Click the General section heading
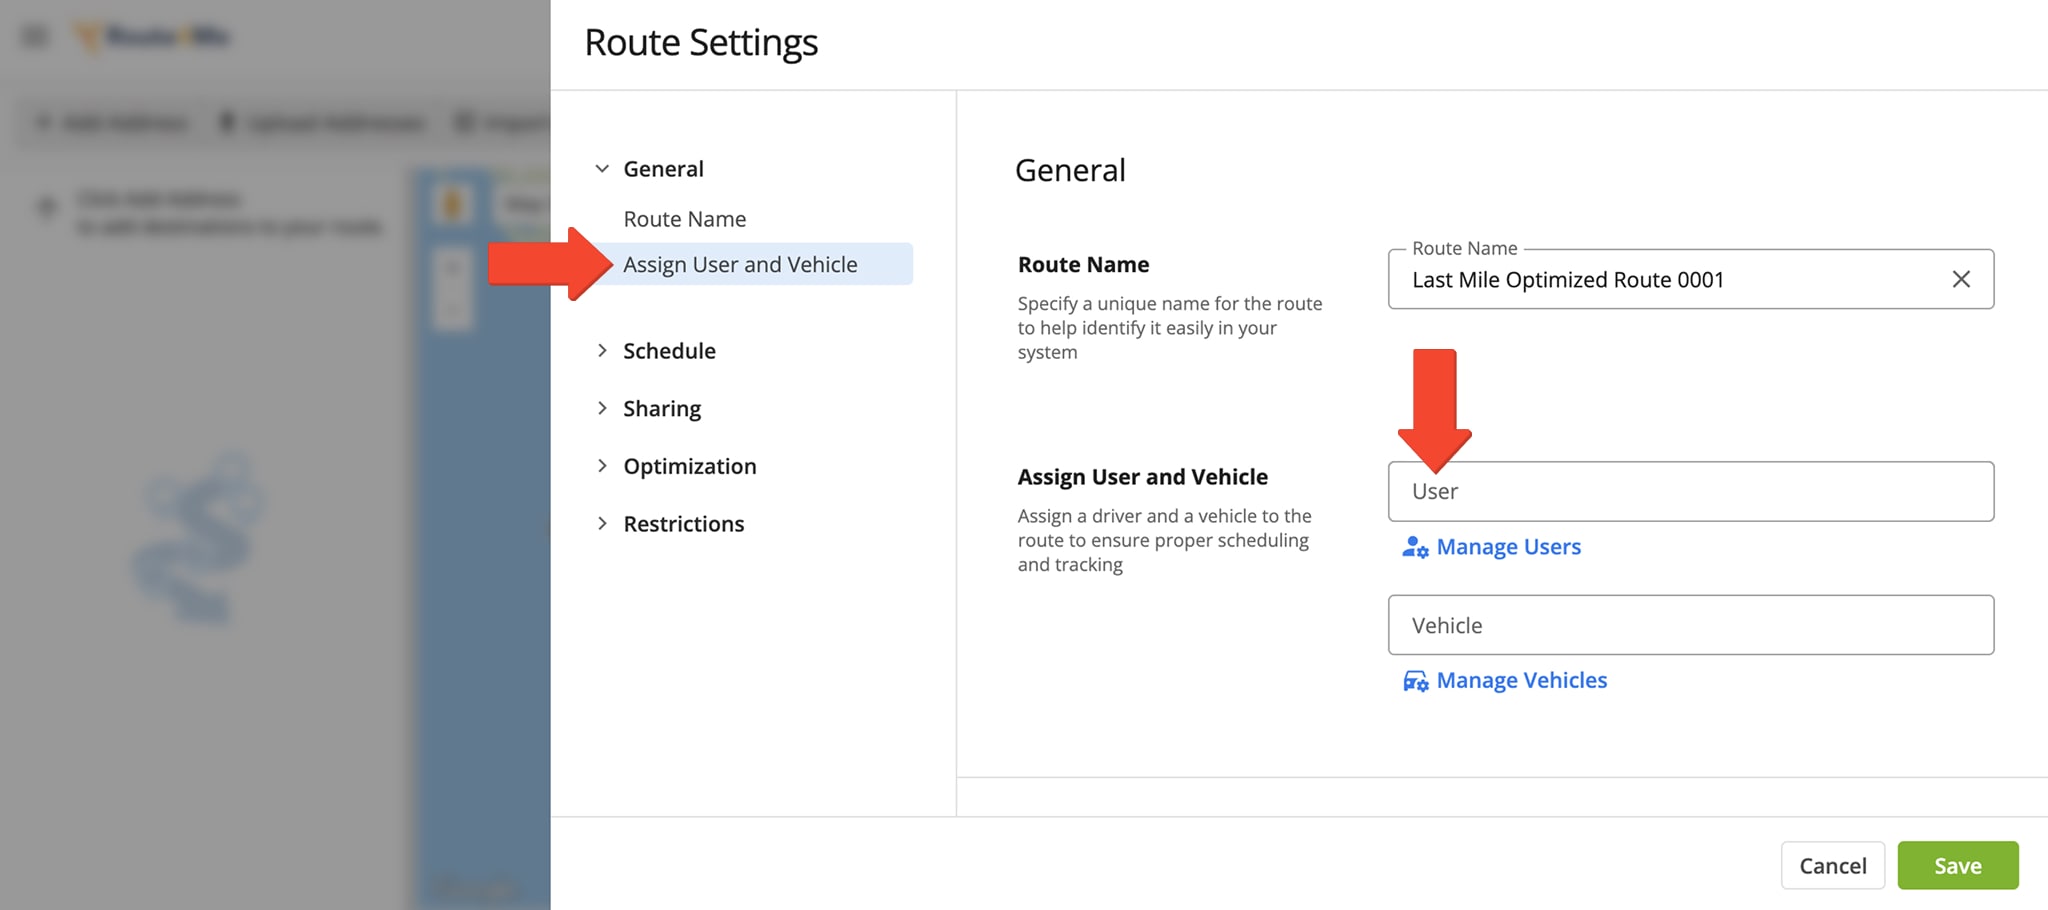2048x910 pixels. pyautogui.click(x=1070, y=170)
